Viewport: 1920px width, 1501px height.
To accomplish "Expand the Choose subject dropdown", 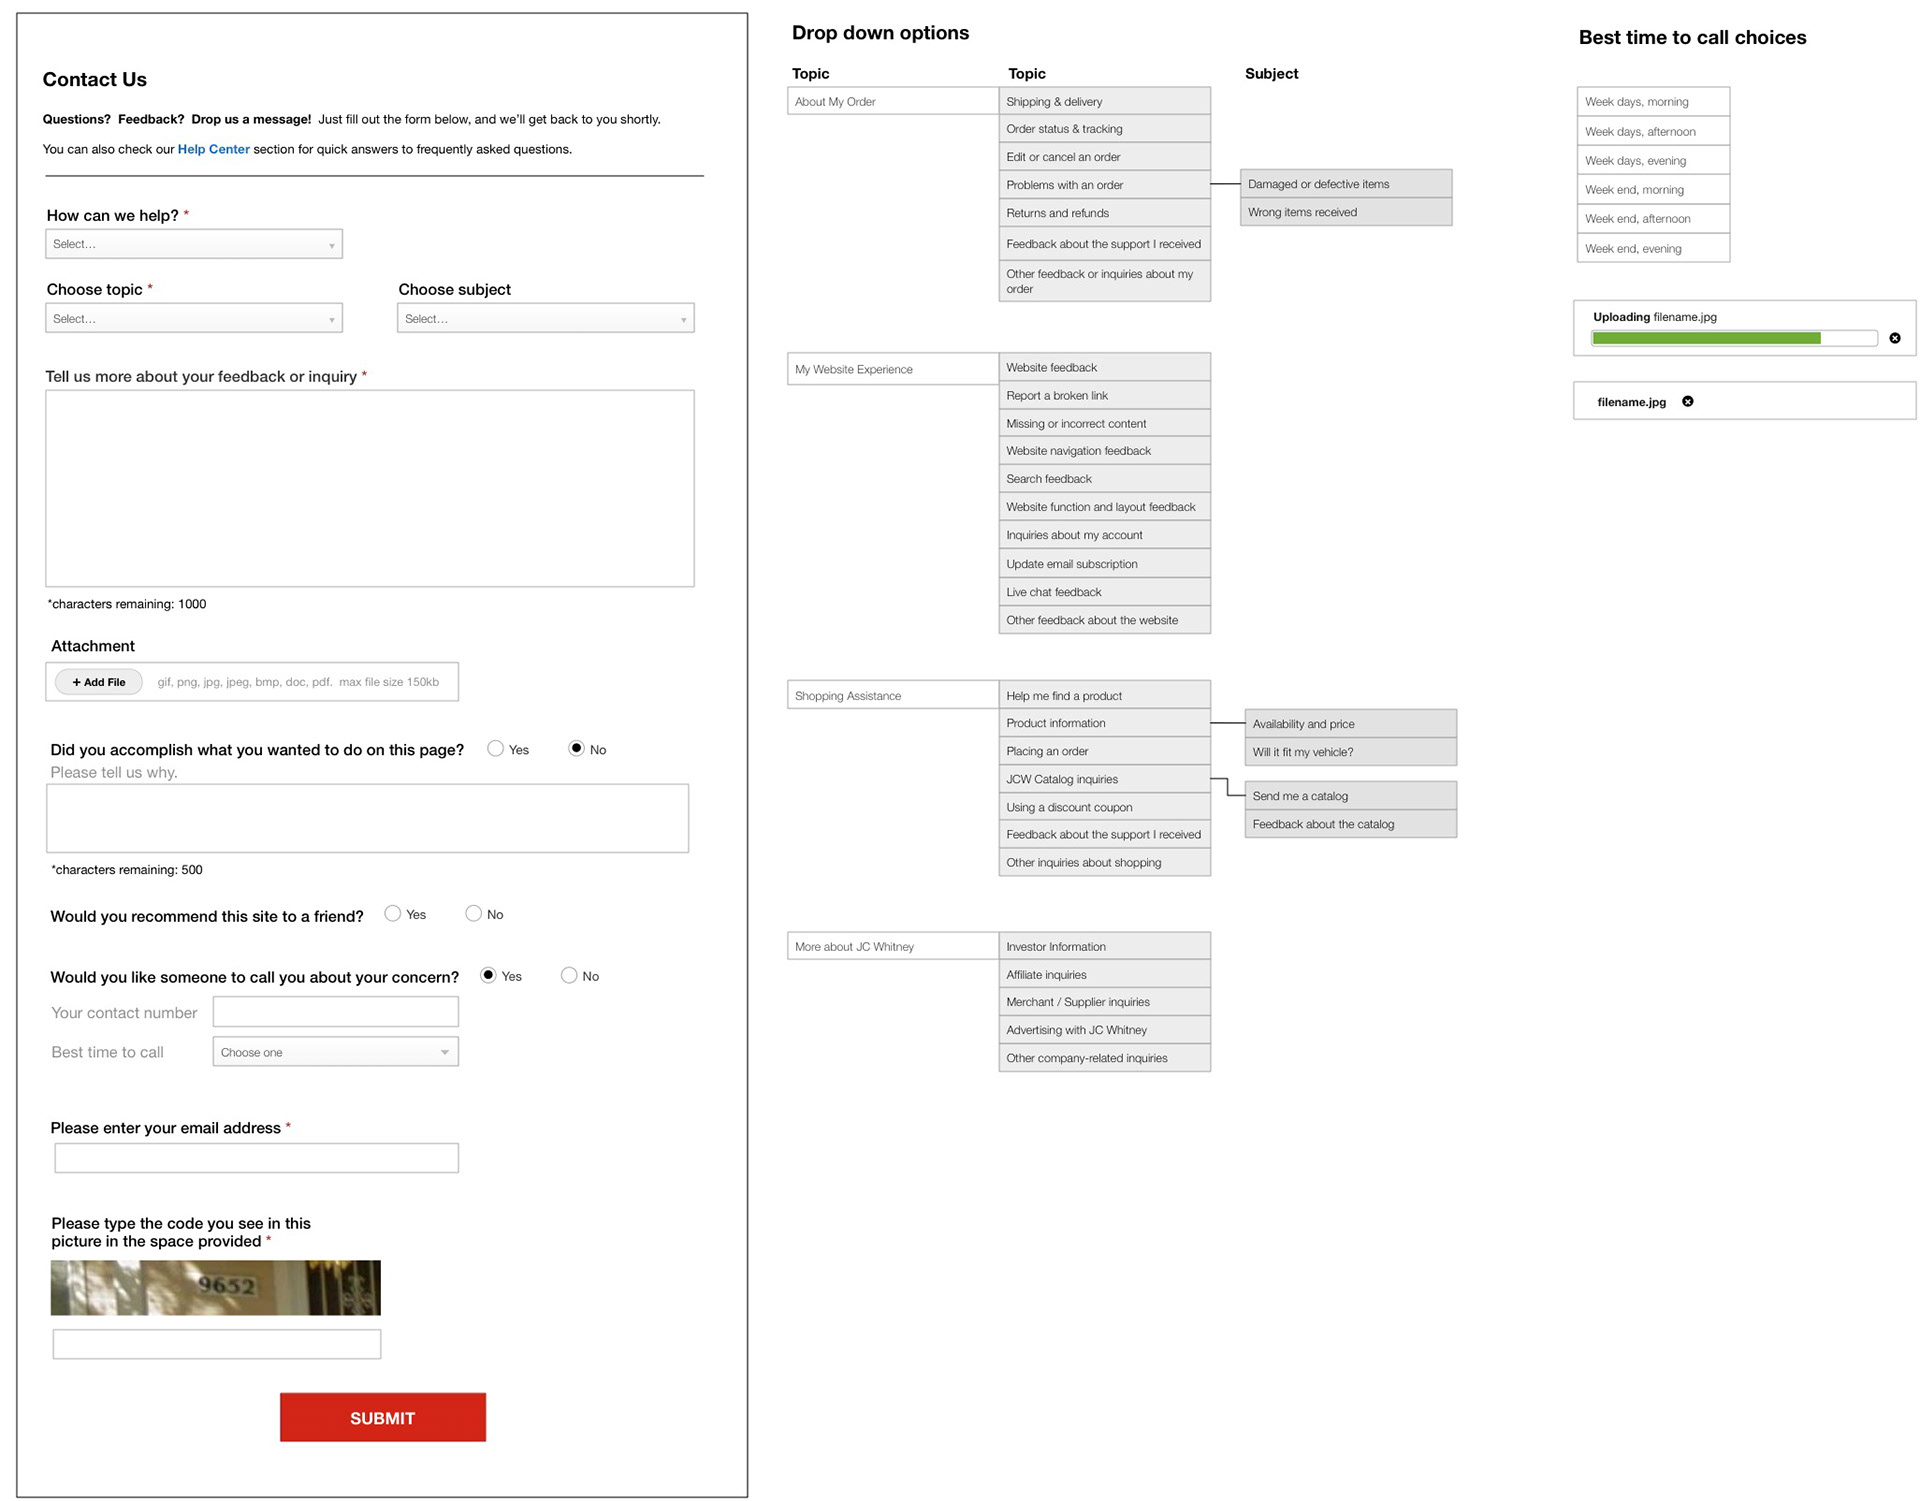I will (545, 318).
